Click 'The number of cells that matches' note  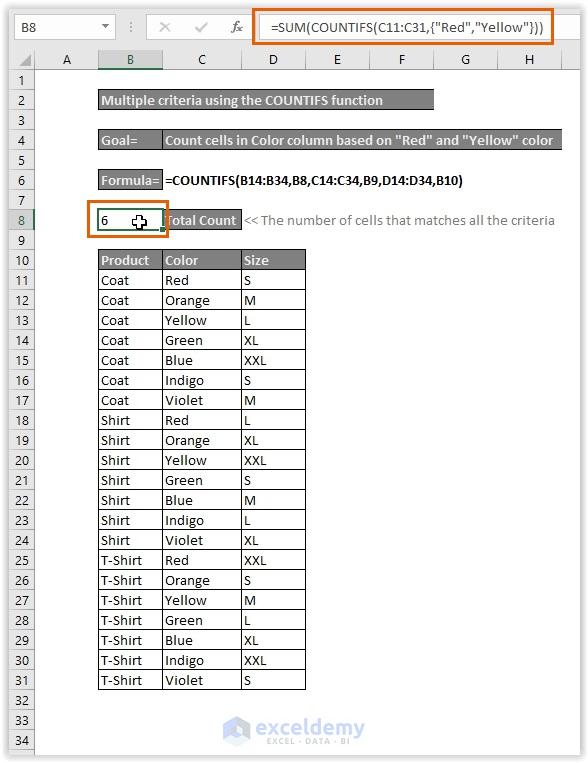[x=399, y=220]
